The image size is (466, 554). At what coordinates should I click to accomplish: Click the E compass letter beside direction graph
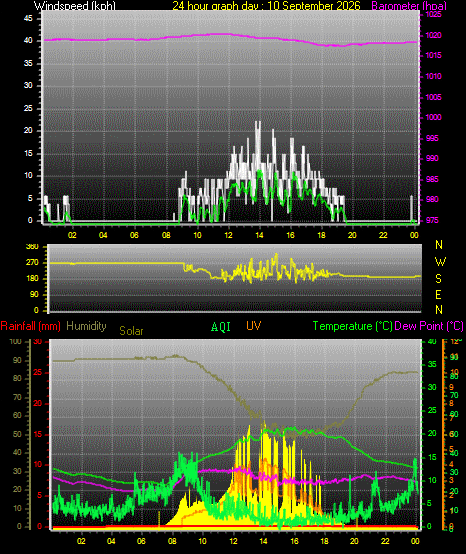tap(438, 295)
